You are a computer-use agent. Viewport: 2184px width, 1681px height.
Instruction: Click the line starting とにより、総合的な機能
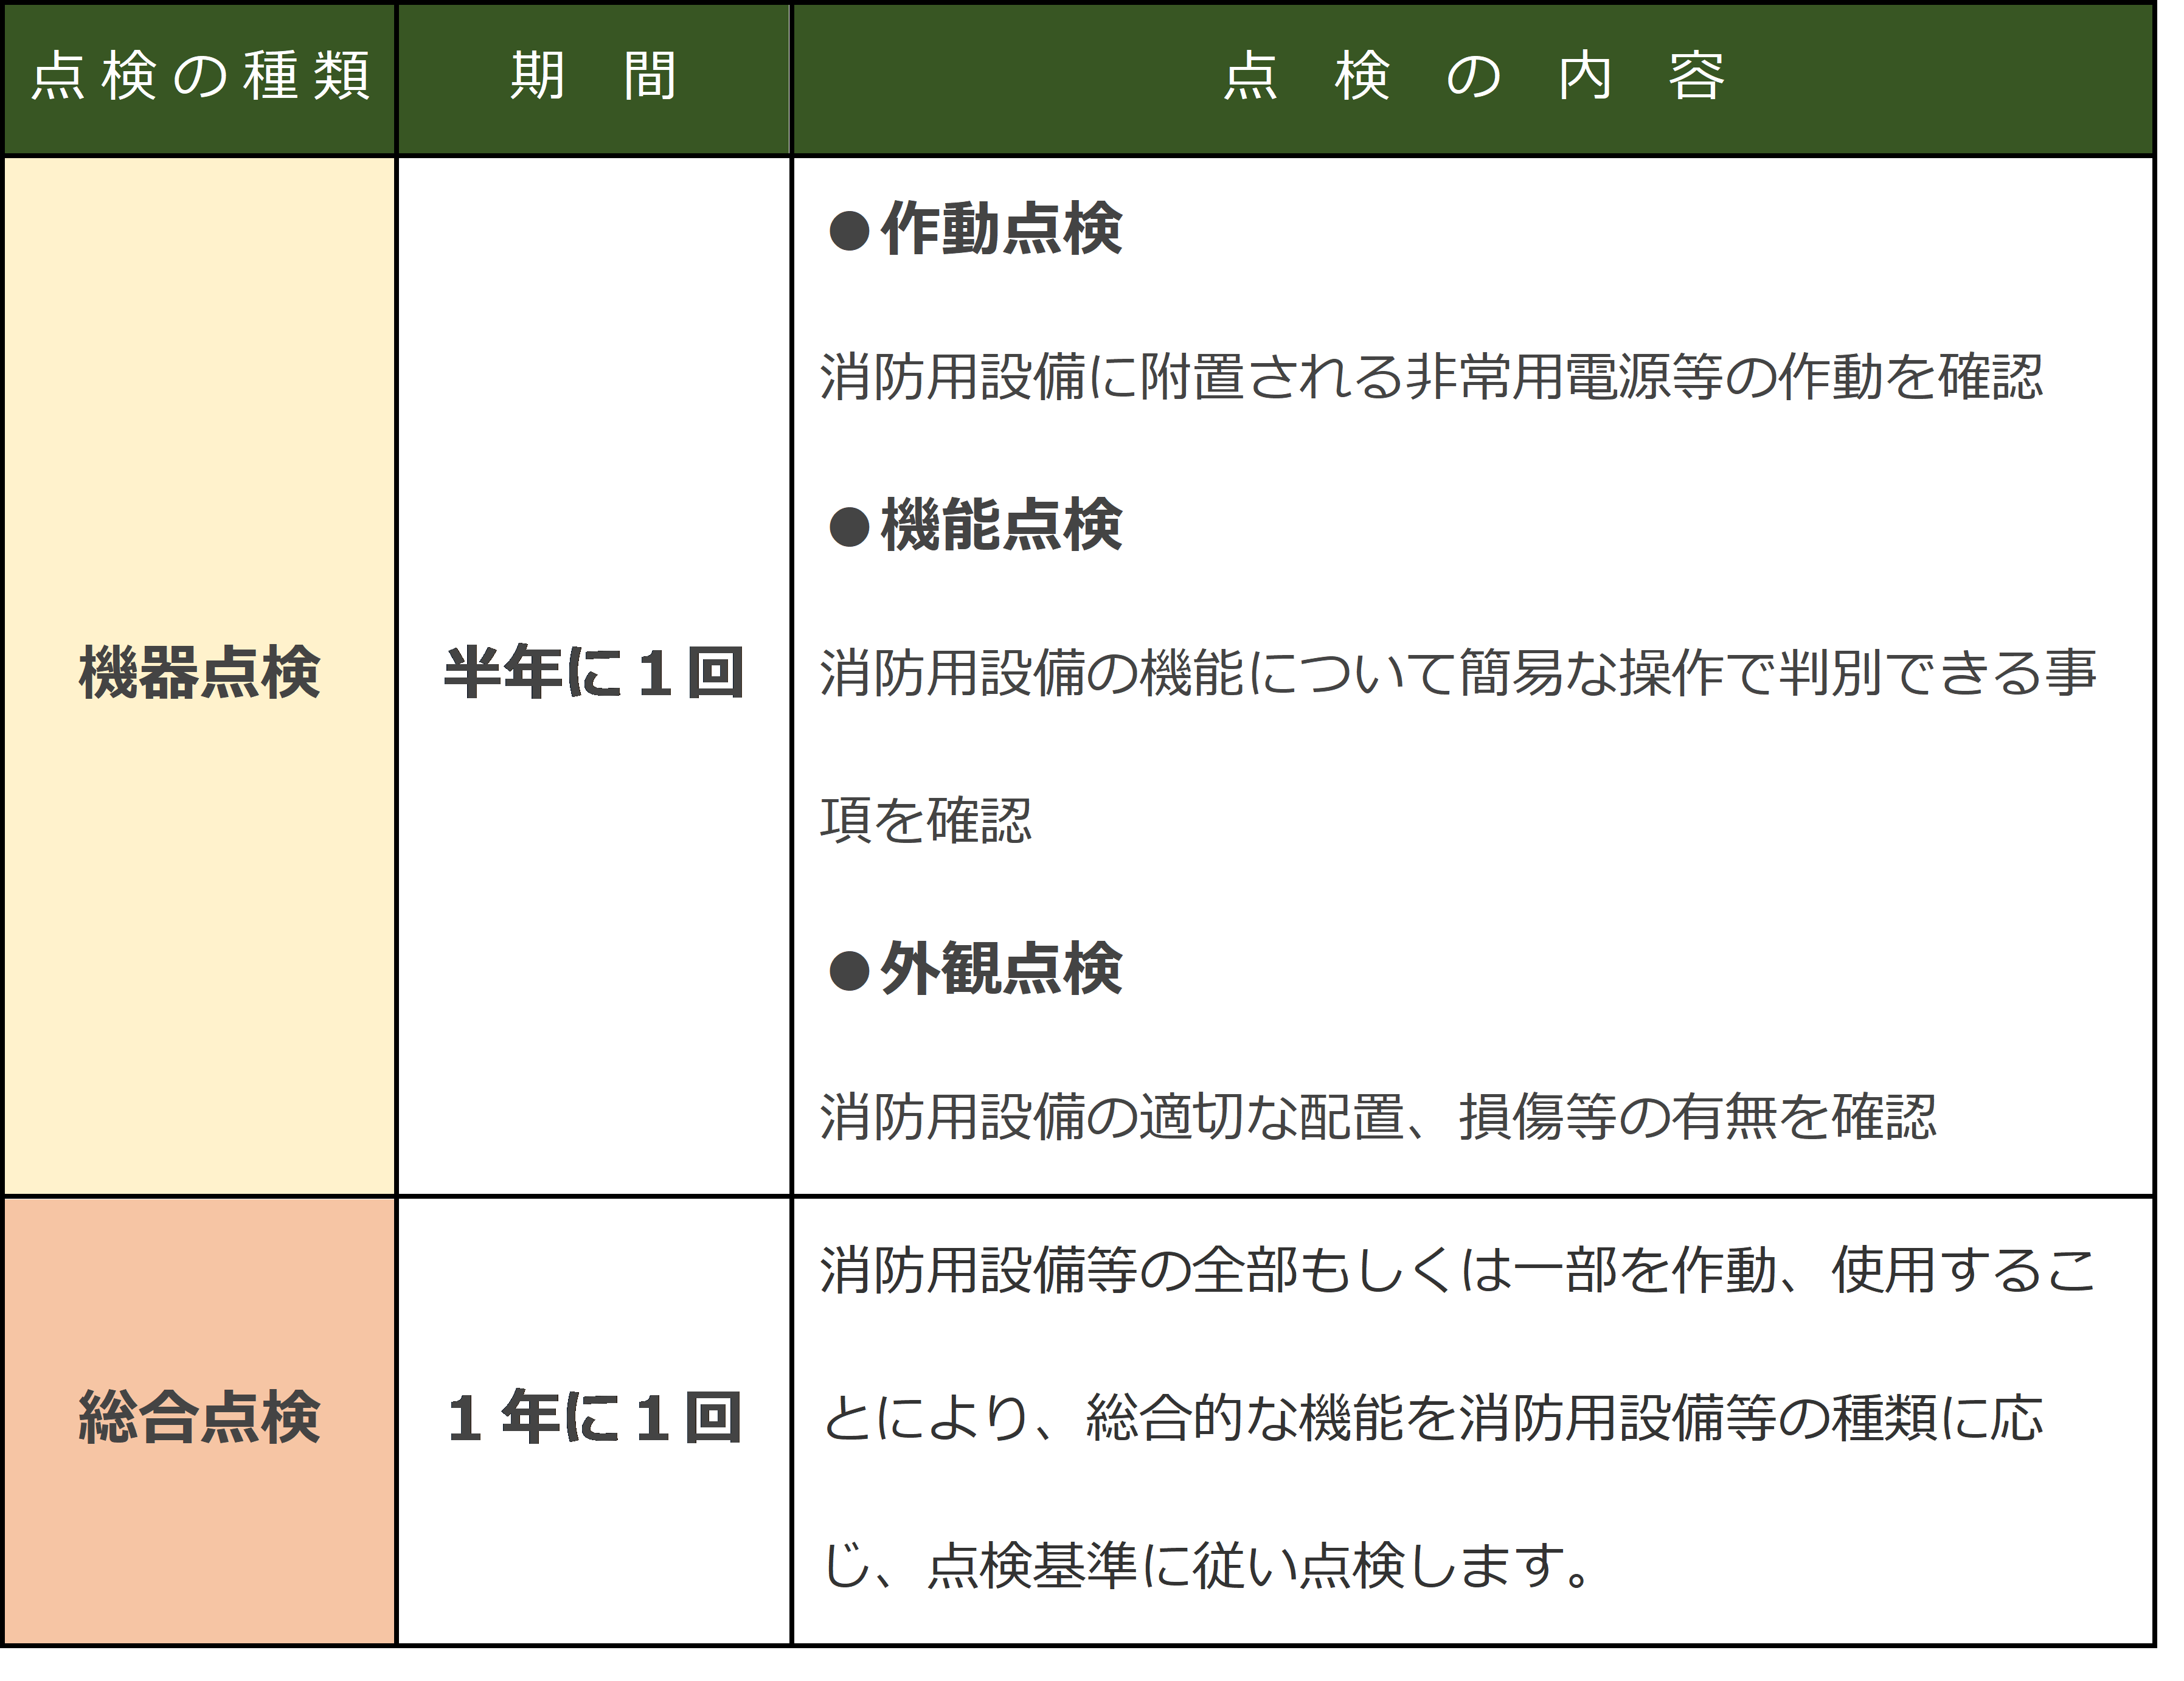1432,1419
